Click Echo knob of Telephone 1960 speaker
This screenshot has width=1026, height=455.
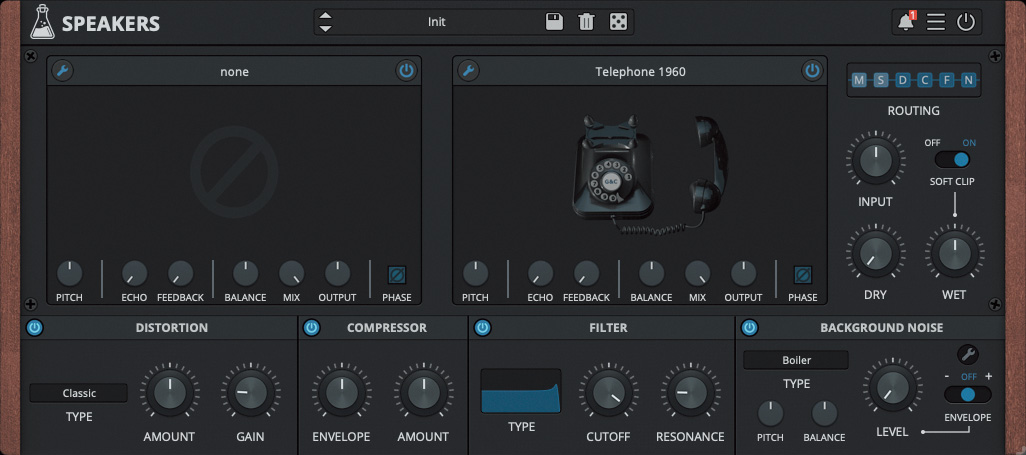[x=540, y=274]
